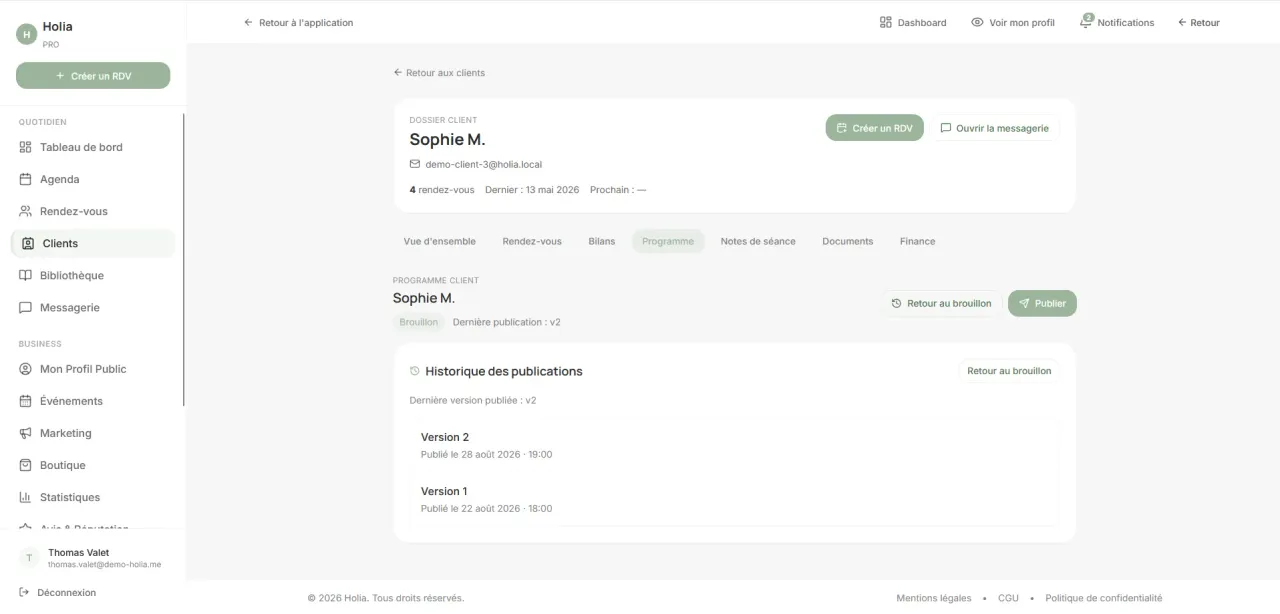The image size is (1280, 614).
Task: Switch to the Rendez-vous client tab
Action: coord(532,241)
